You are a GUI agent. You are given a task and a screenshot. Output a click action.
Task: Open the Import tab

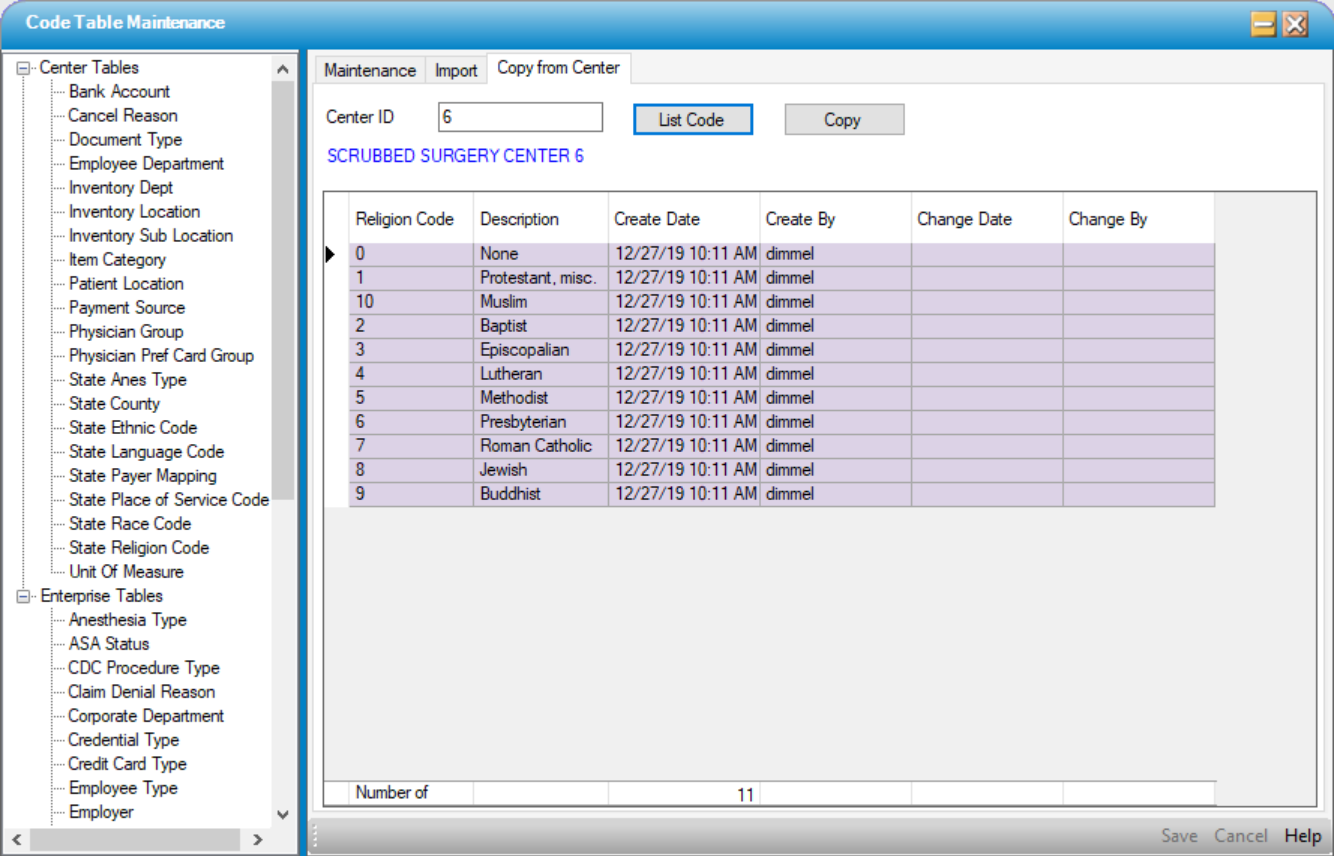(456, 71)
